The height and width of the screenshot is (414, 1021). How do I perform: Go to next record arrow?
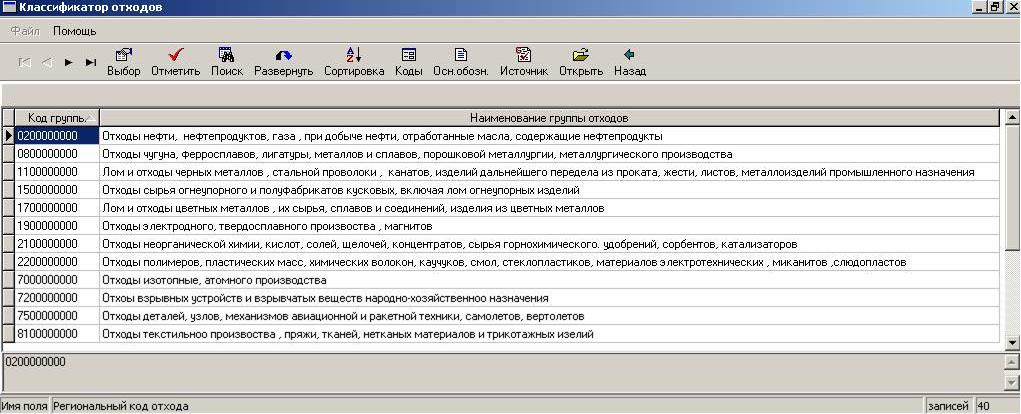(69, 62)
